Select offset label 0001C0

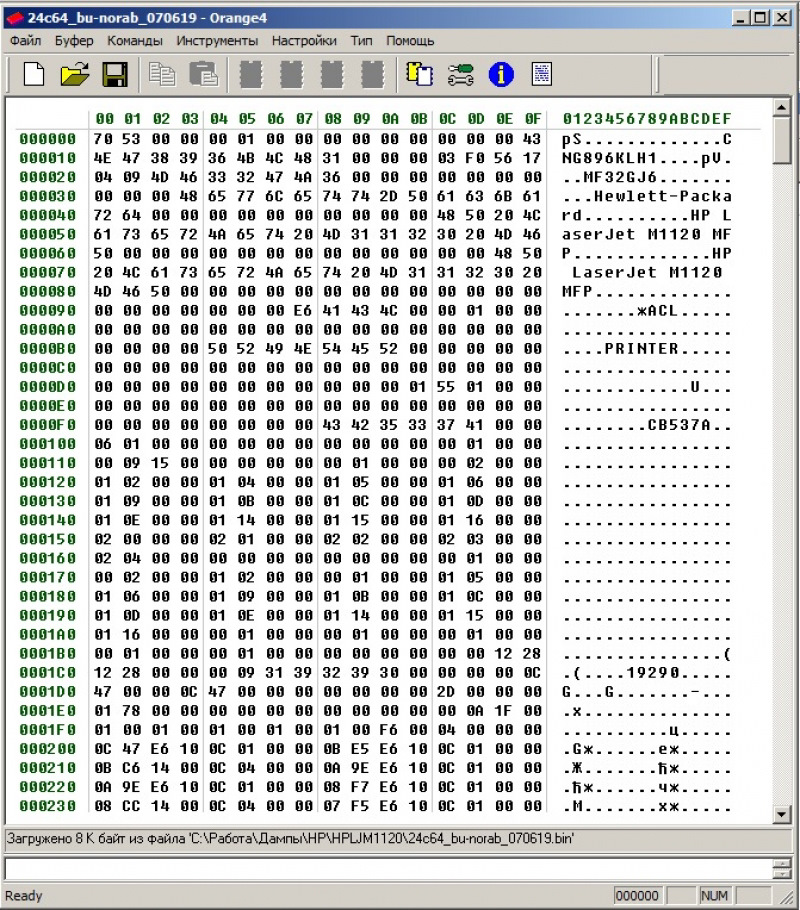pyautogui.click(x=48, y=673)
